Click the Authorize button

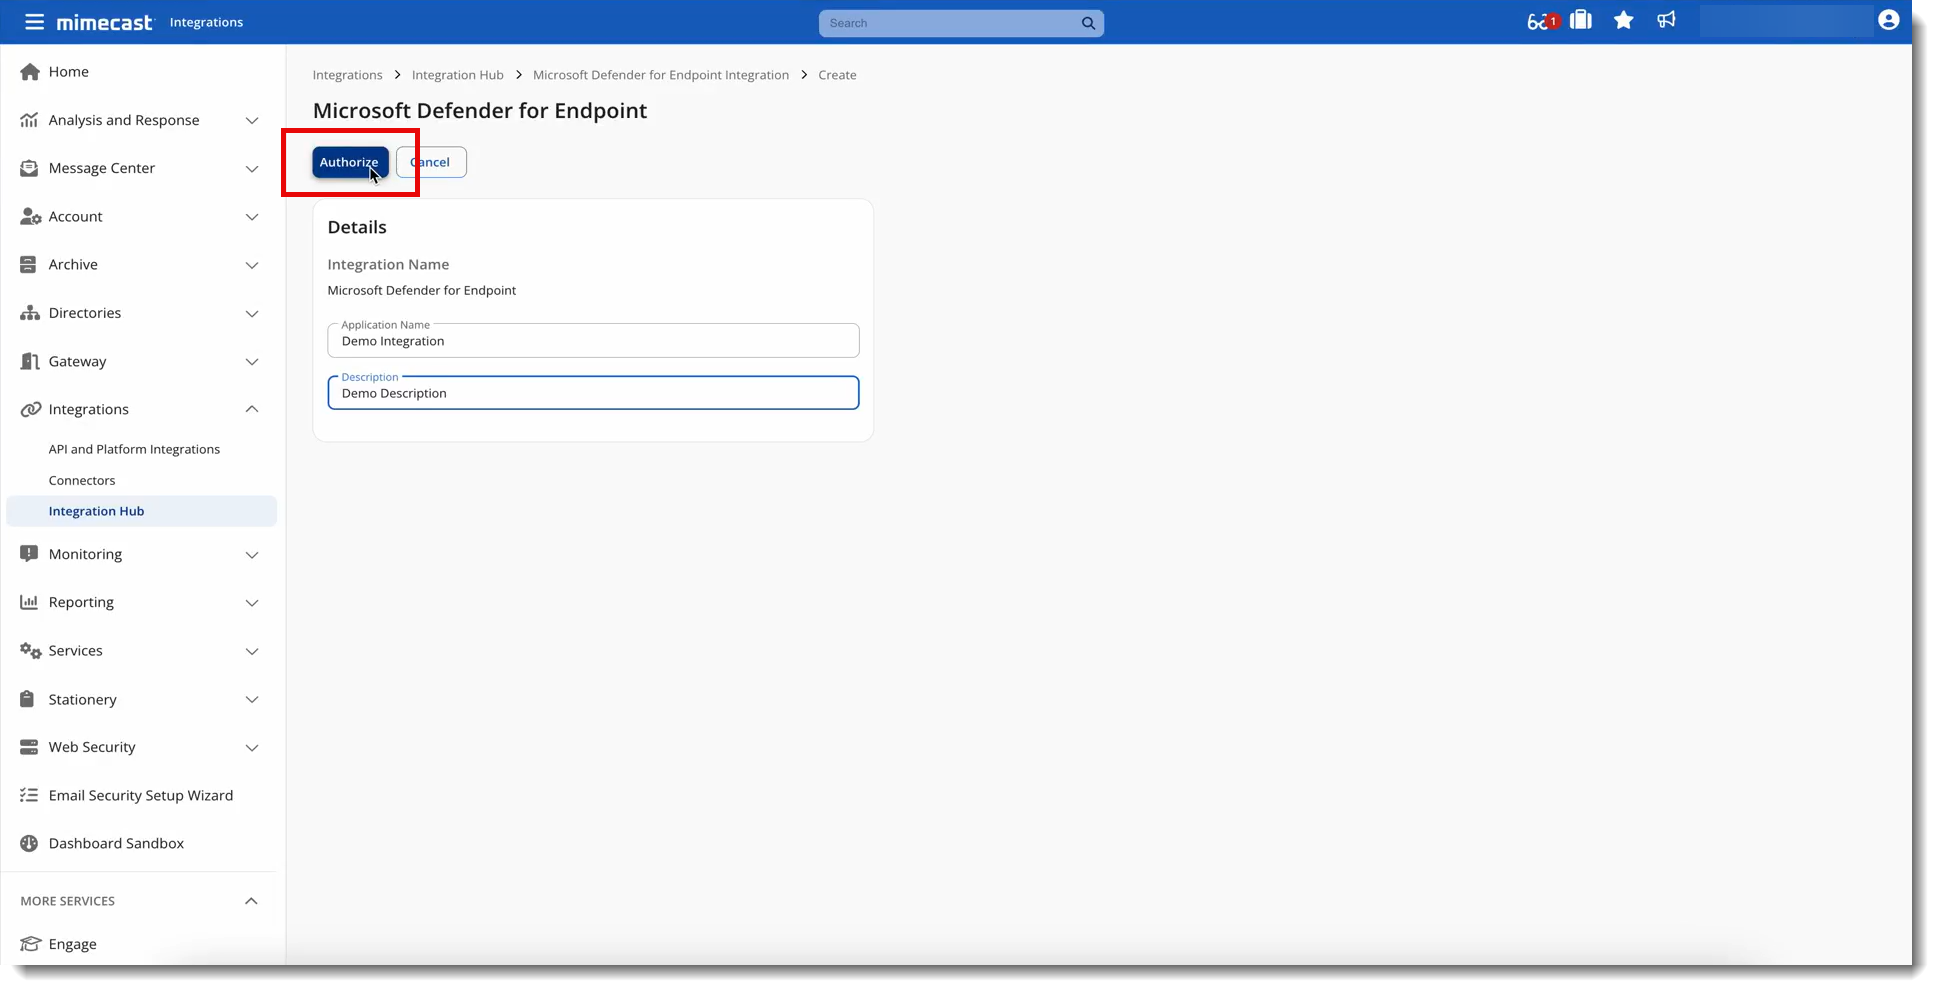pos(349,162)
